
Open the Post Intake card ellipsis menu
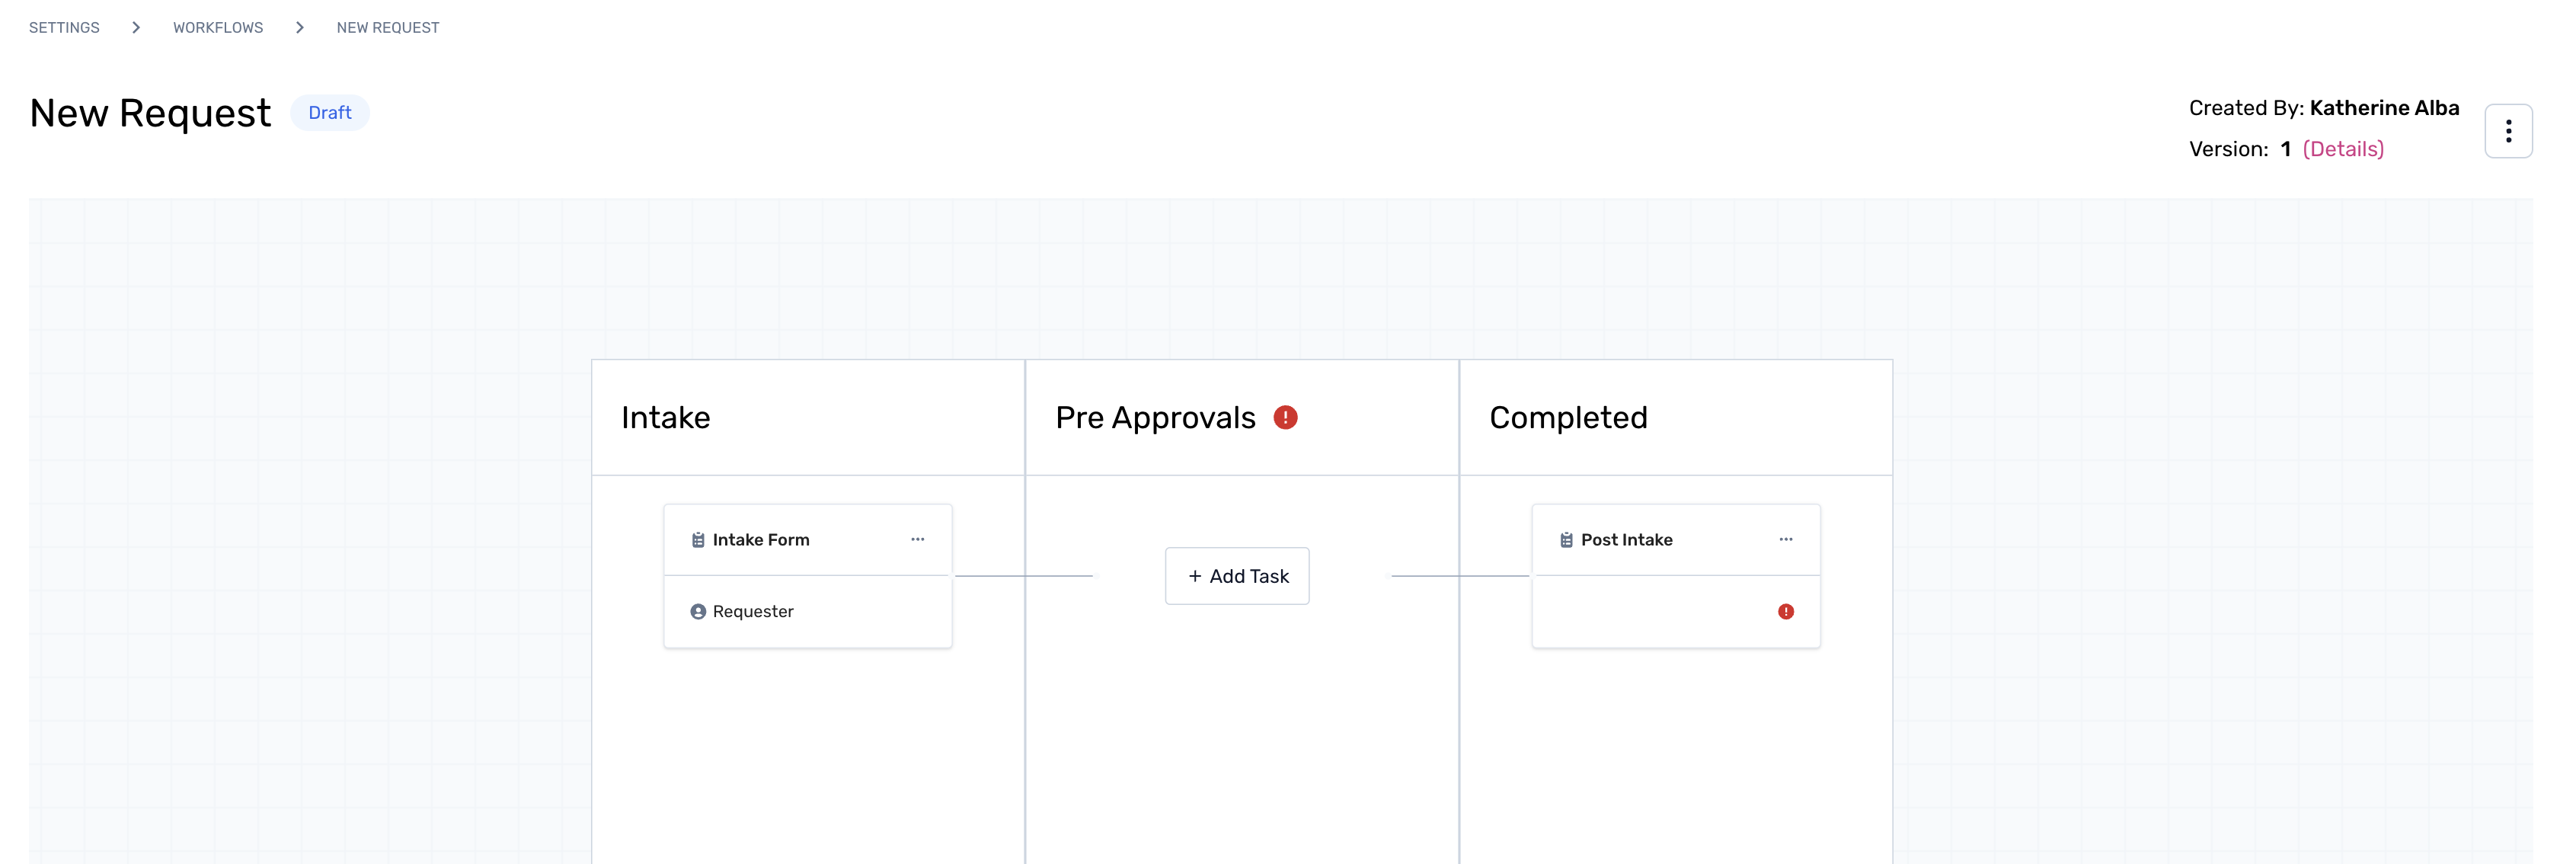[x=1785, y=539]
